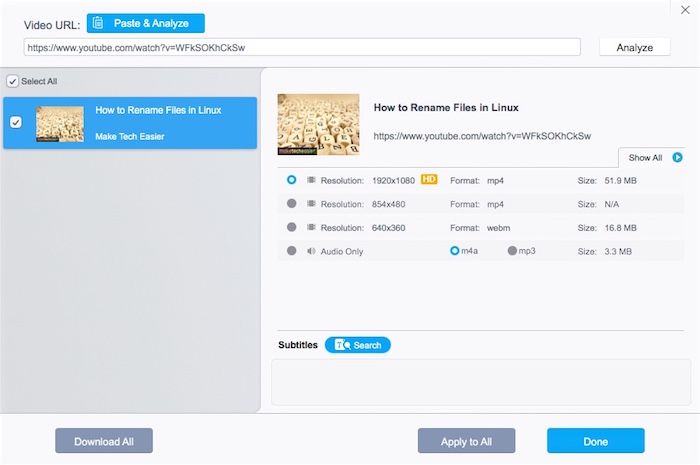700x465 pixels.
Task: Click the N/A size value
Action: pos(612,204)
